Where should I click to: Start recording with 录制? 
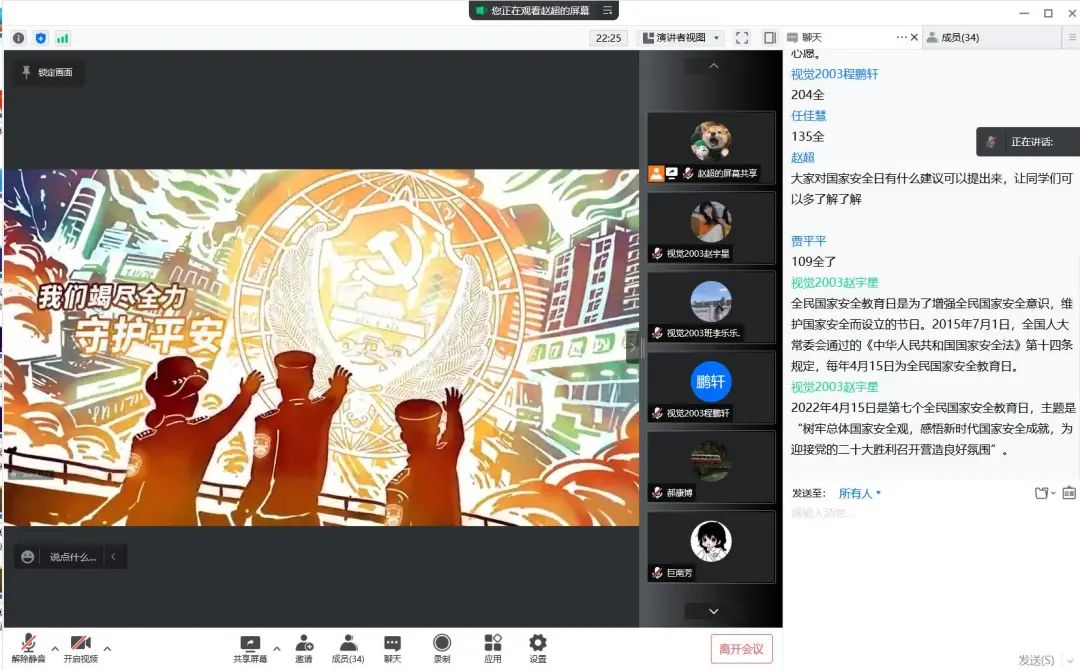[x=442, y=649]
